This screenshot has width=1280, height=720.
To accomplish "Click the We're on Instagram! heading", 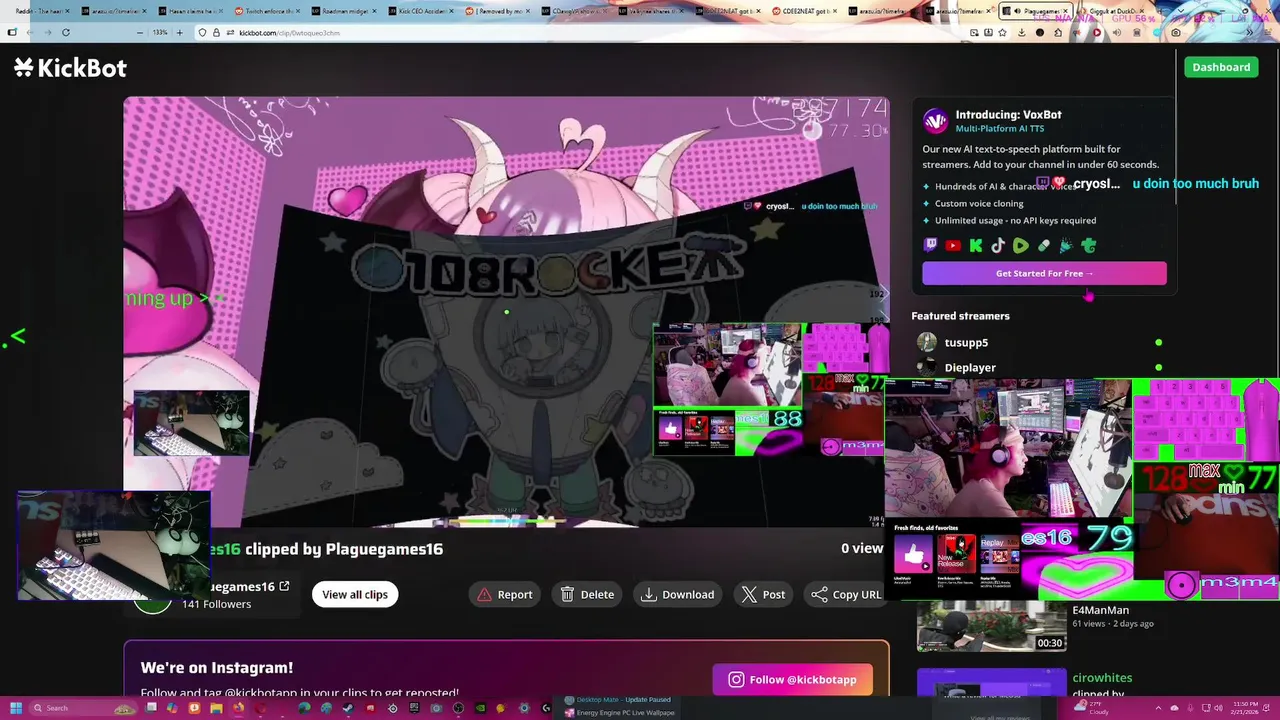I will click(x=217, y=668).
